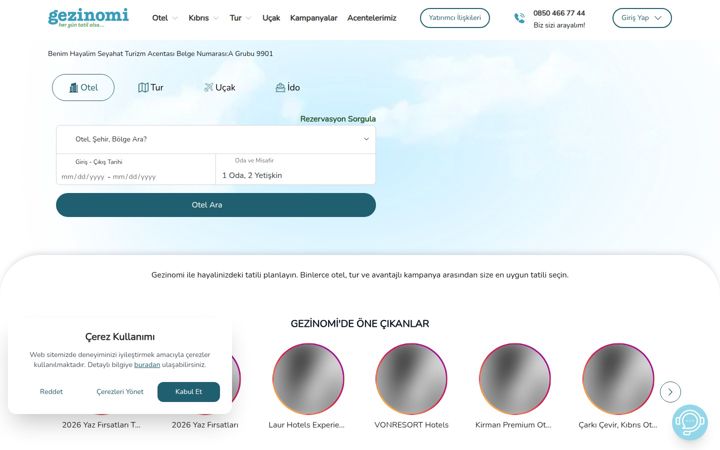This screenshot has width=720, height=450.
Task: Click the next carousel arrow
Action: pos(670,392)
